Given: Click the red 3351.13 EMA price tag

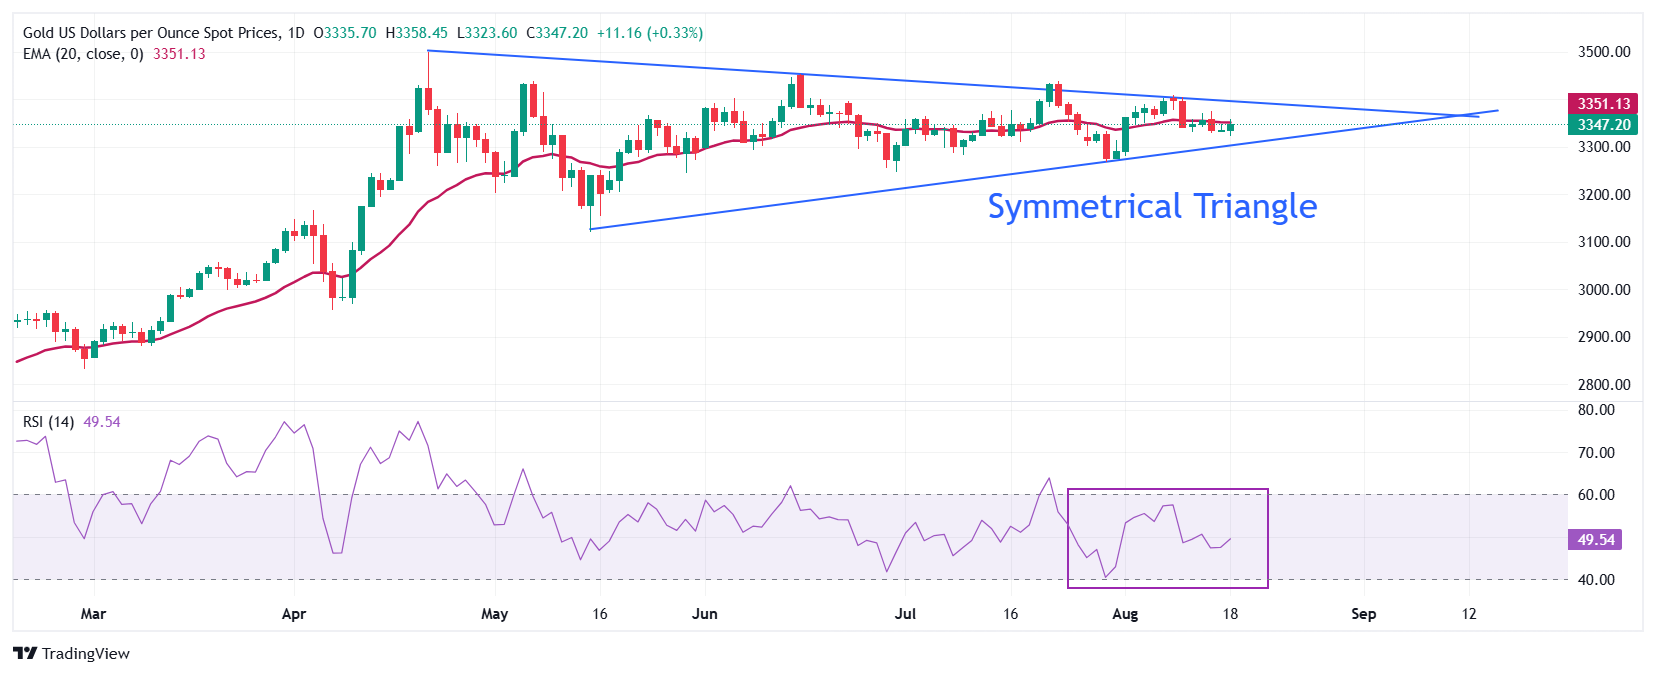Looking at the screenshot, I should point(1603,104).
